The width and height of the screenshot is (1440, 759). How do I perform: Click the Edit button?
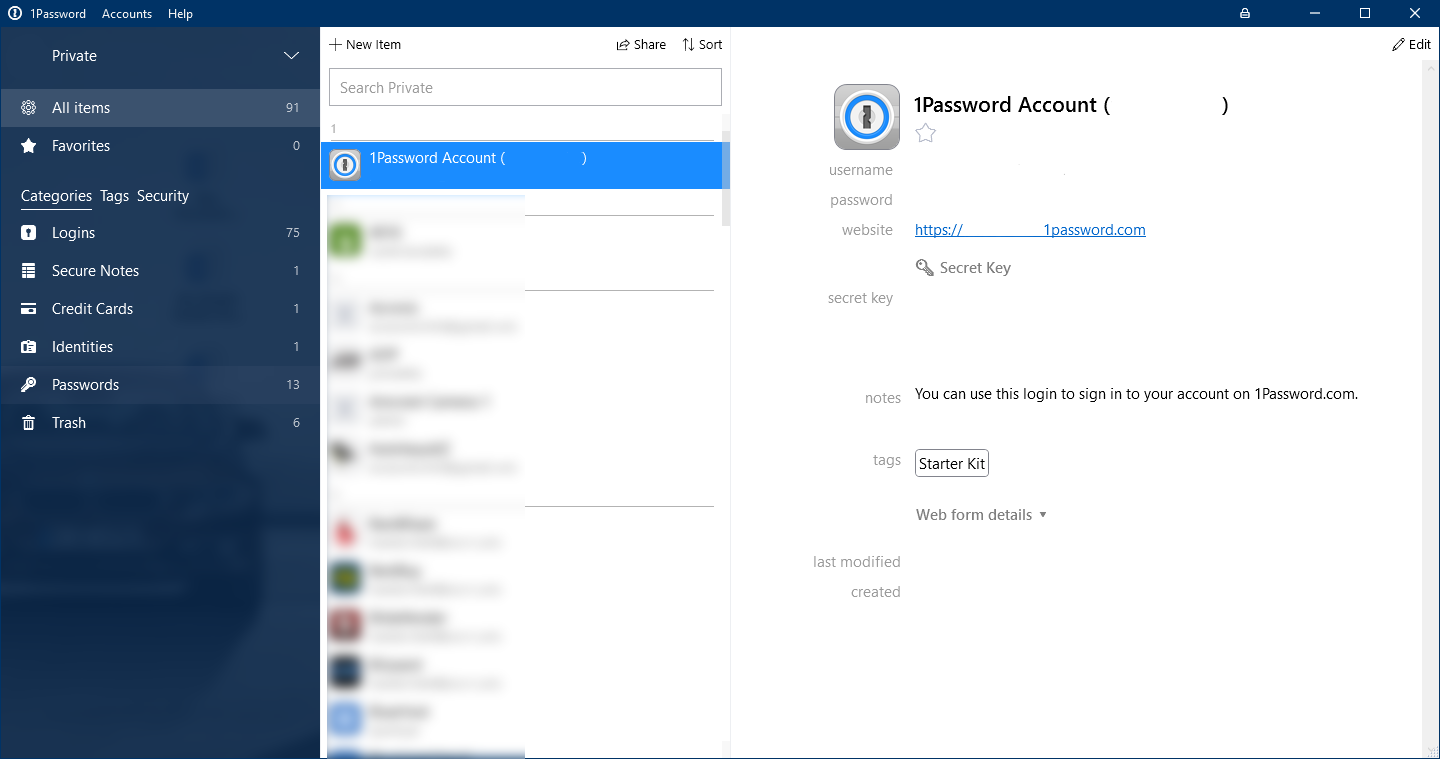point(1411,45)
